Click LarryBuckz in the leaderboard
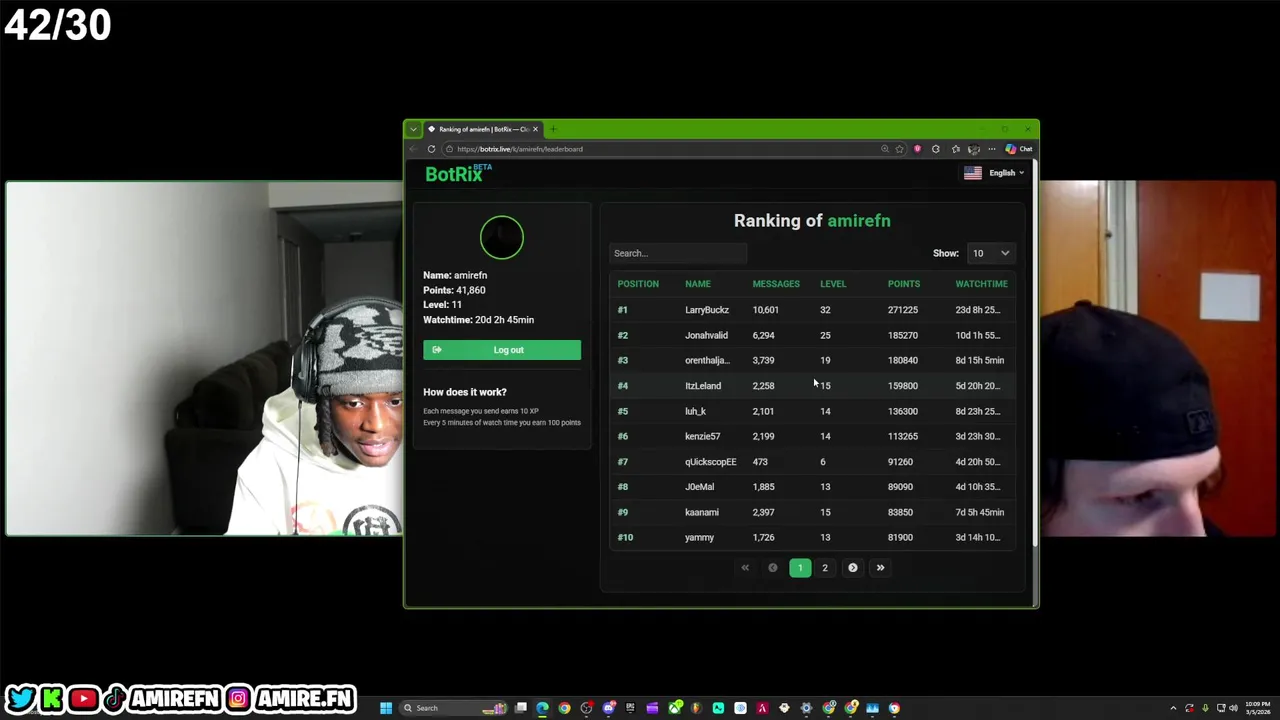Image resolution: width=1280 pixels, height=720 pixels. pos(707,310)
